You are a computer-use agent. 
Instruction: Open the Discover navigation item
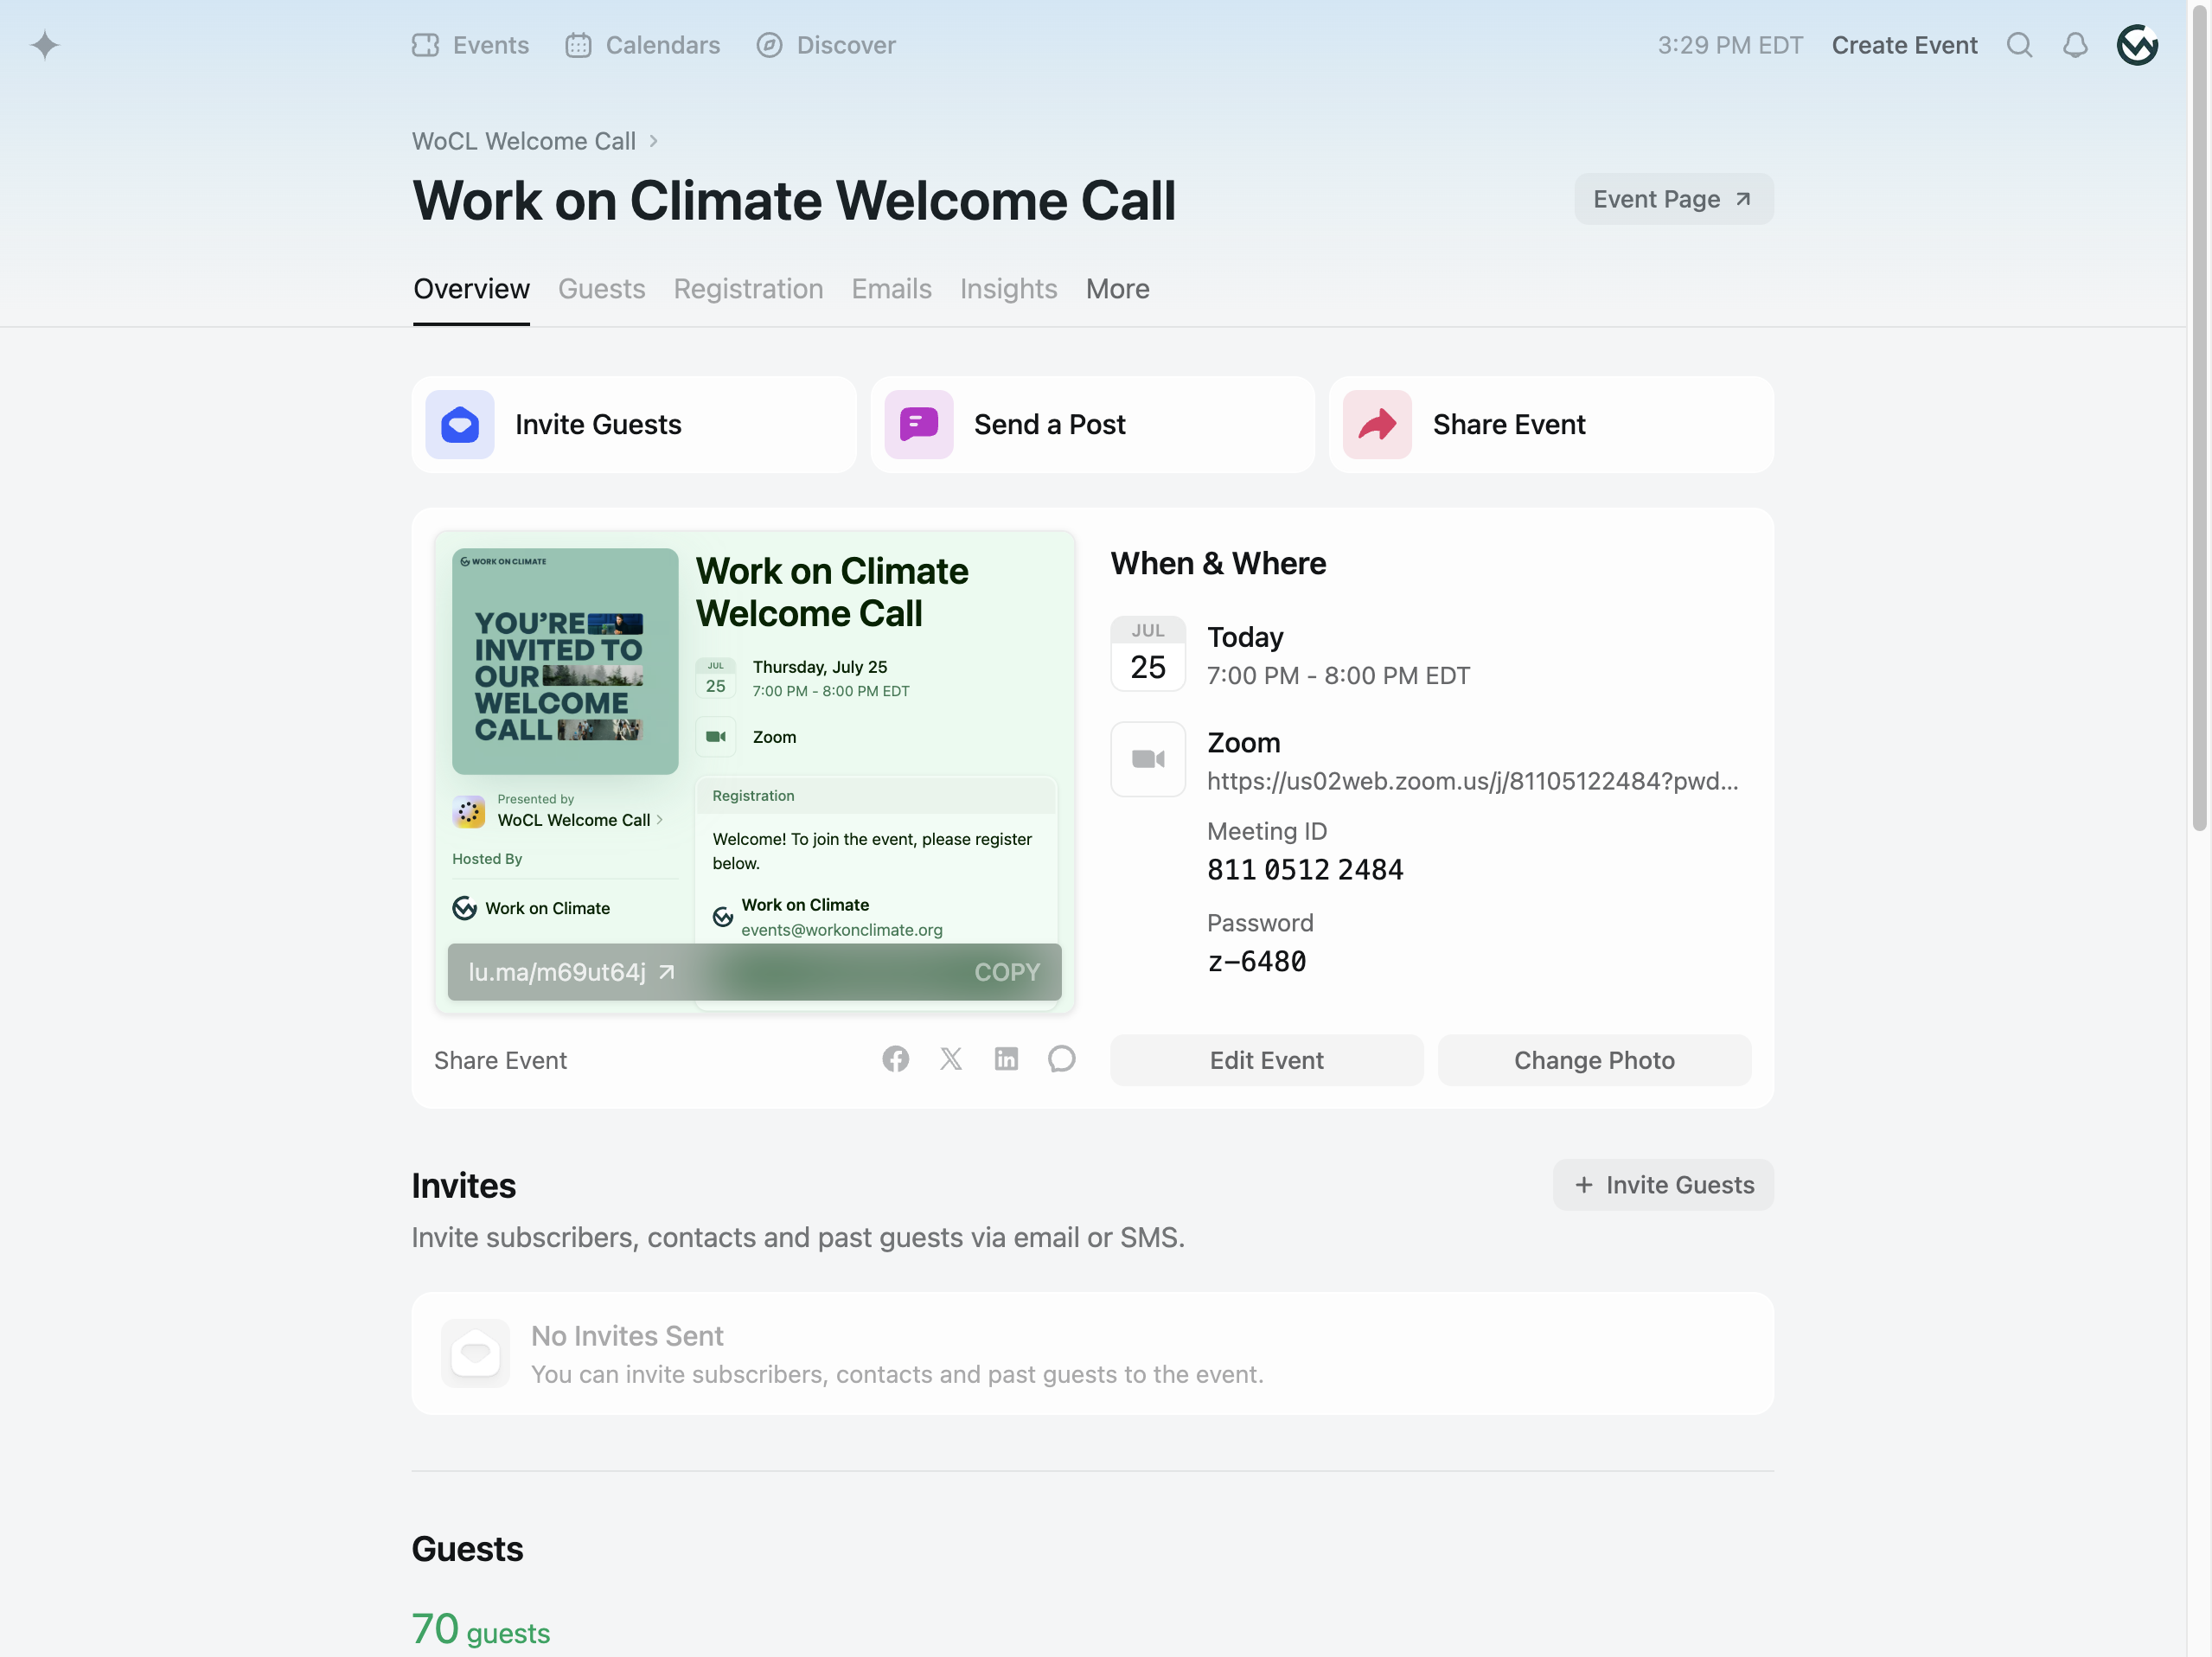826,45
